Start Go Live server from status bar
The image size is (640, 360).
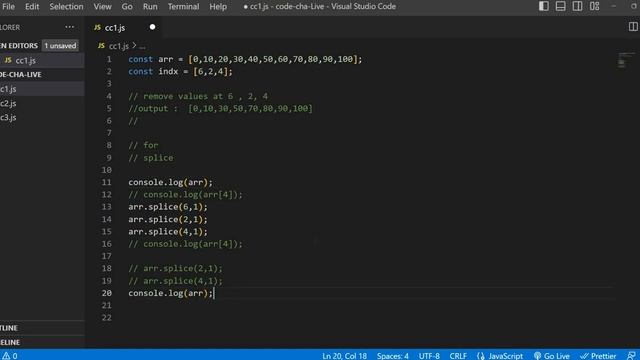click(552, 356)
